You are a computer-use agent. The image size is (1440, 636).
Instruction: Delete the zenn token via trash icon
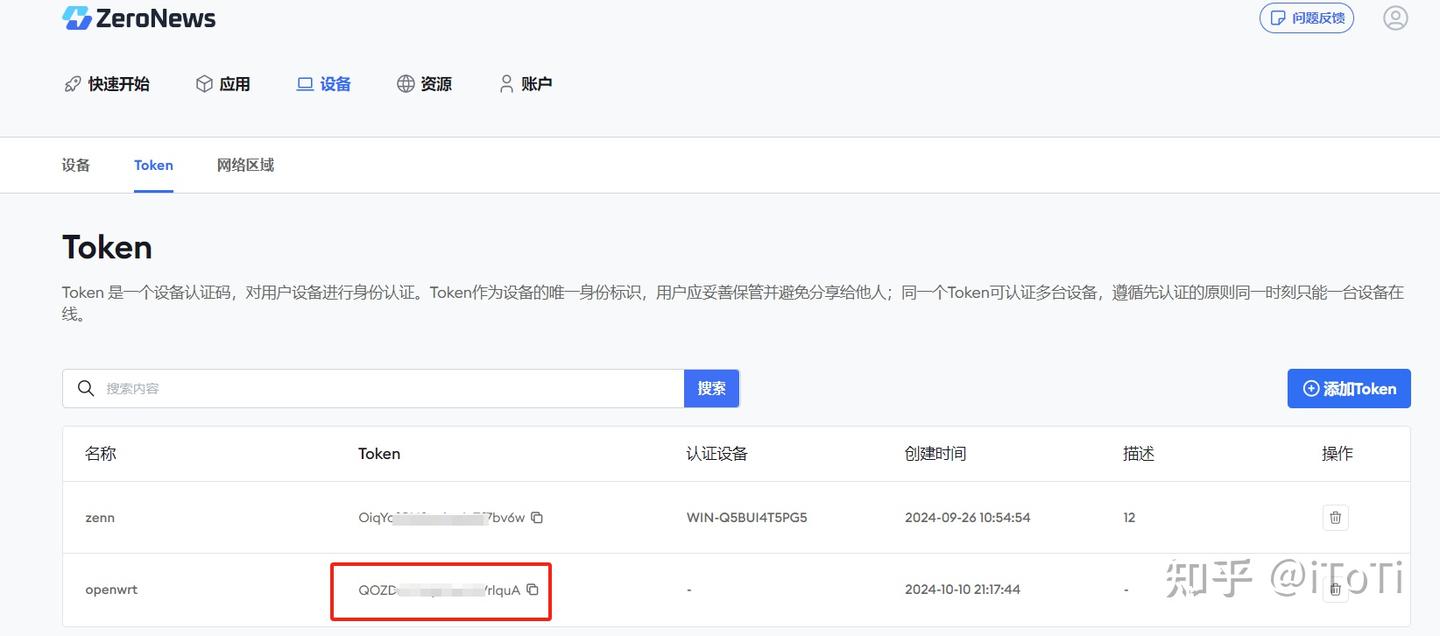point(1335,517)
